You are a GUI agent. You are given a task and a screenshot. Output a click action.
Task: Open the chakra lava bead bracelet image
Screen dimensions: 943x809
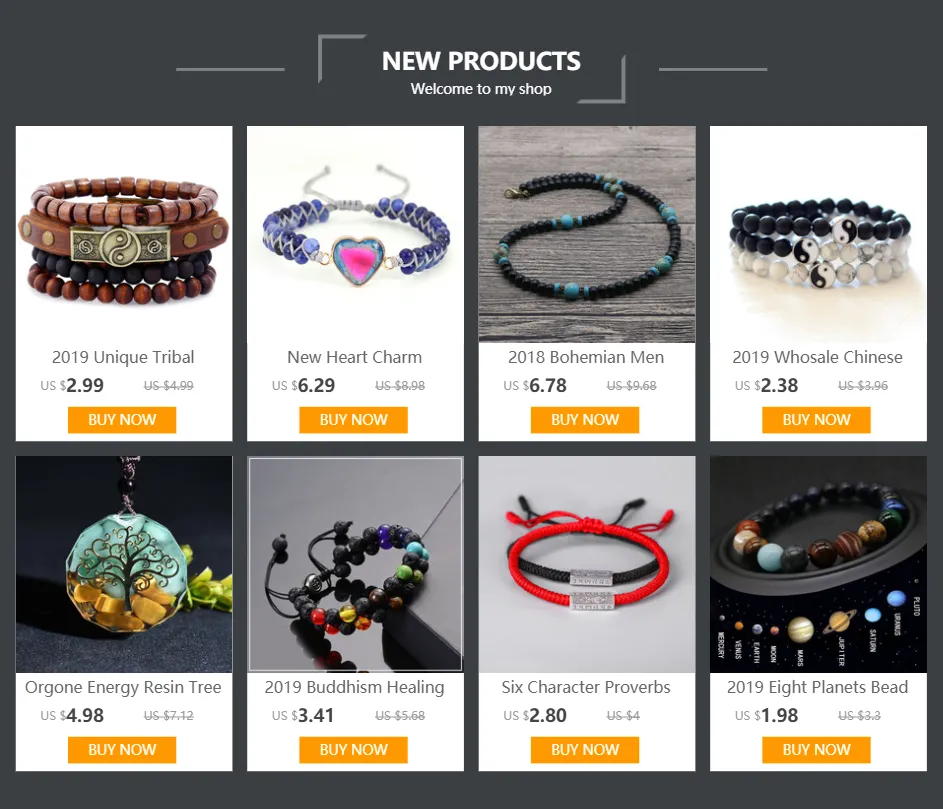tap(355, 564)
